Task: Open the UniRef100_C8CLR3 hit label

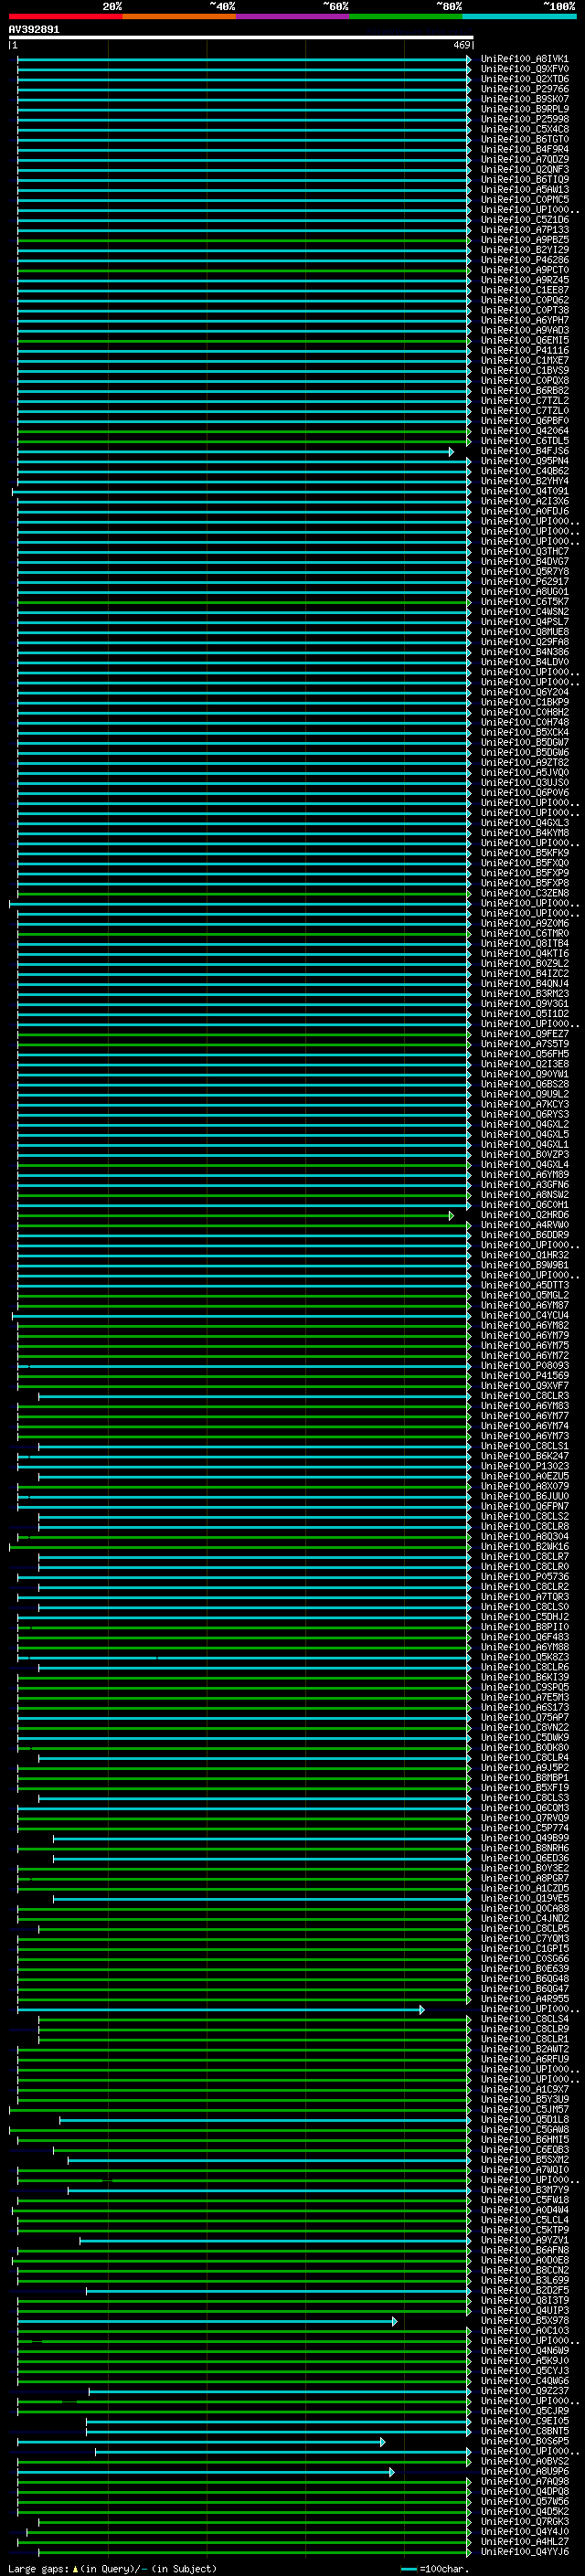Action: pos(524,1396)
